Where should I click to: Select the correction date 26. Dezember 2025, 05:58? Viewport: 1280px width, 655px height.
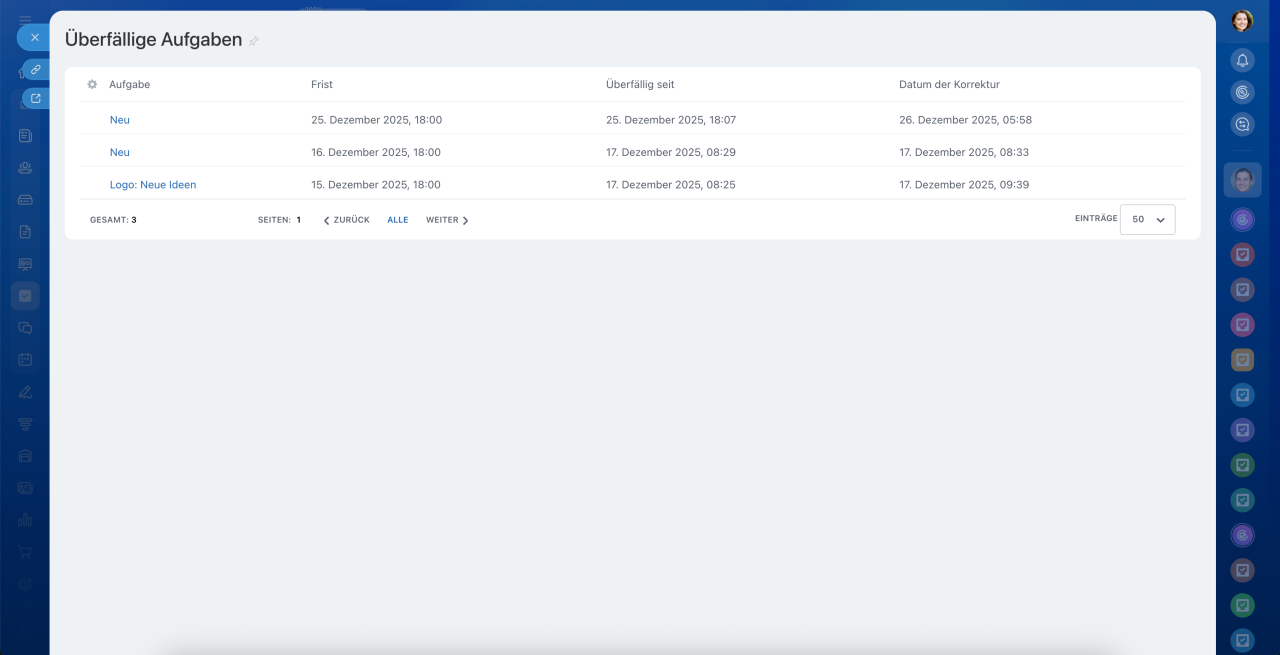[x=965, y=120]
